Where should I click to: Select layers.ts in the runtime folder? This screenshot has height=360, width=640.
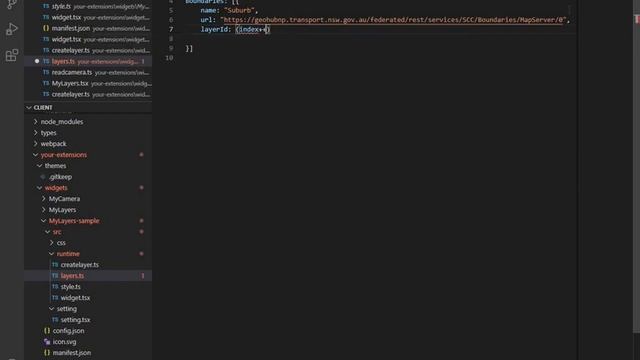[x=88, y=276]
